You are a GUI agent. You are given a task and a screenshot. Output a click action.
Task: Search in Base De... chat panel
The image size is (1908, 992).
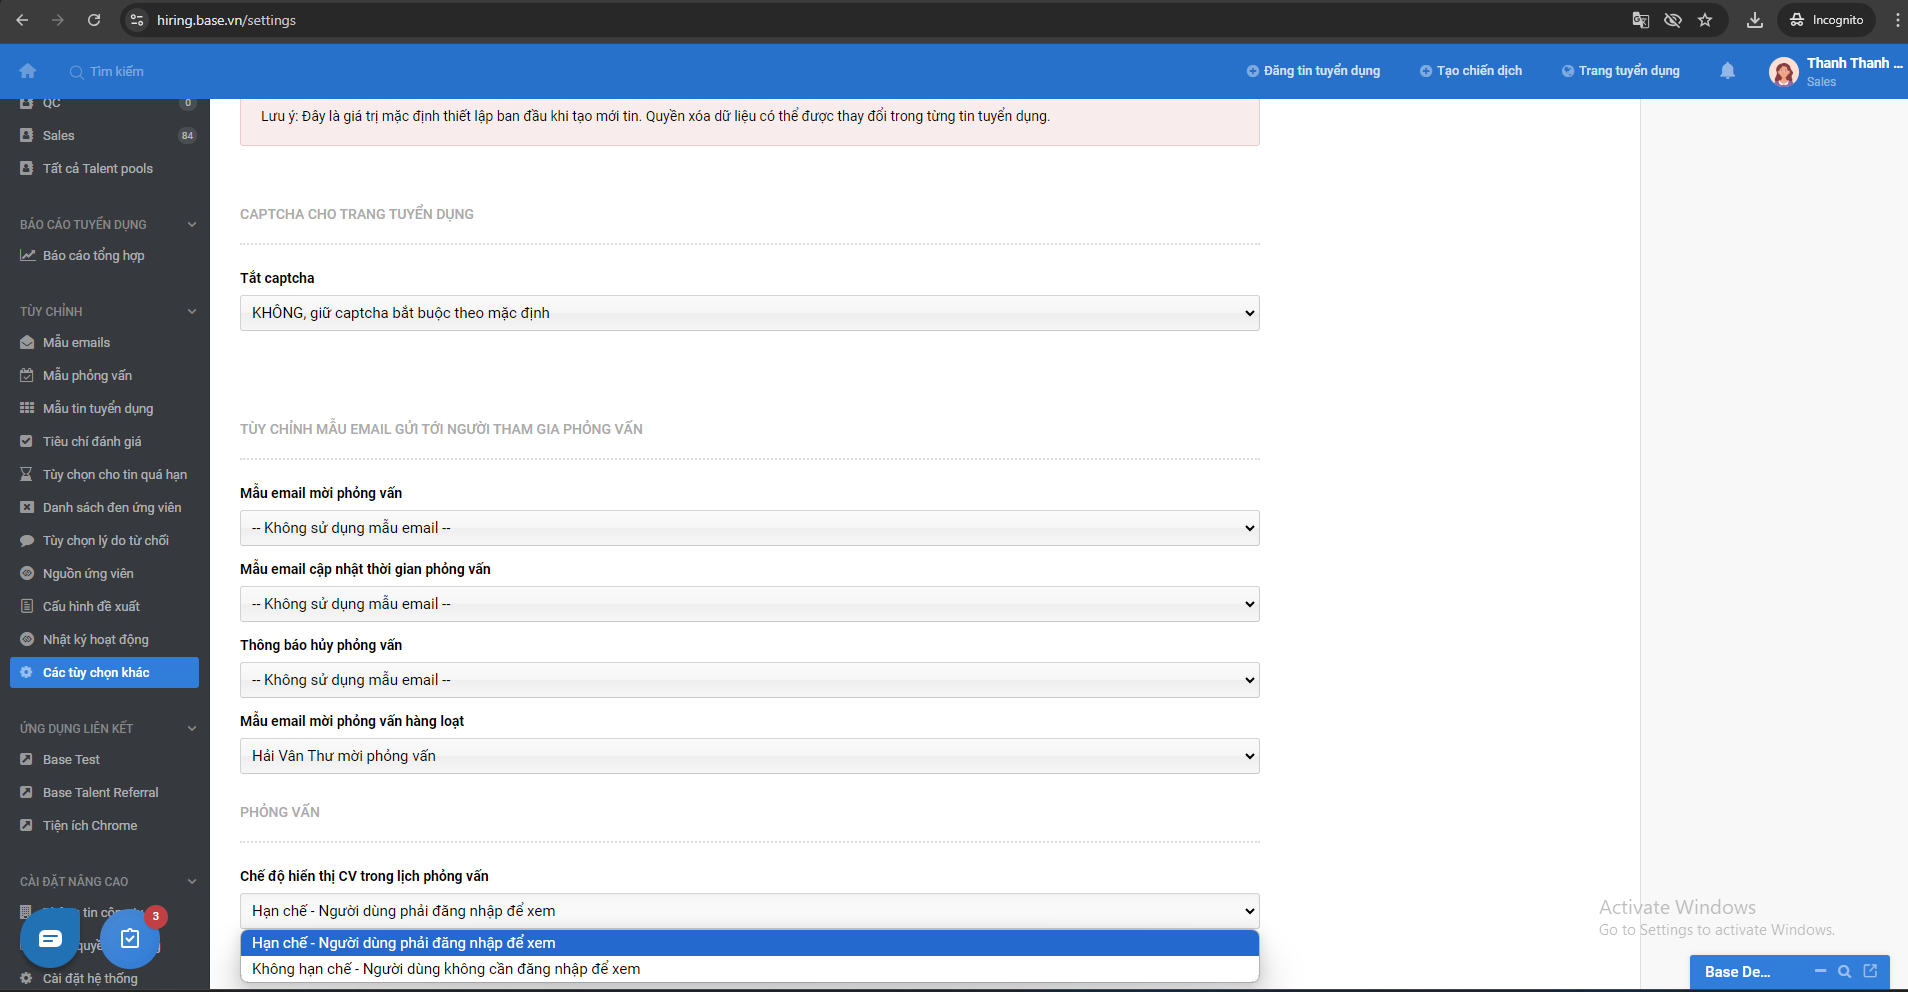pos(1845,971)
